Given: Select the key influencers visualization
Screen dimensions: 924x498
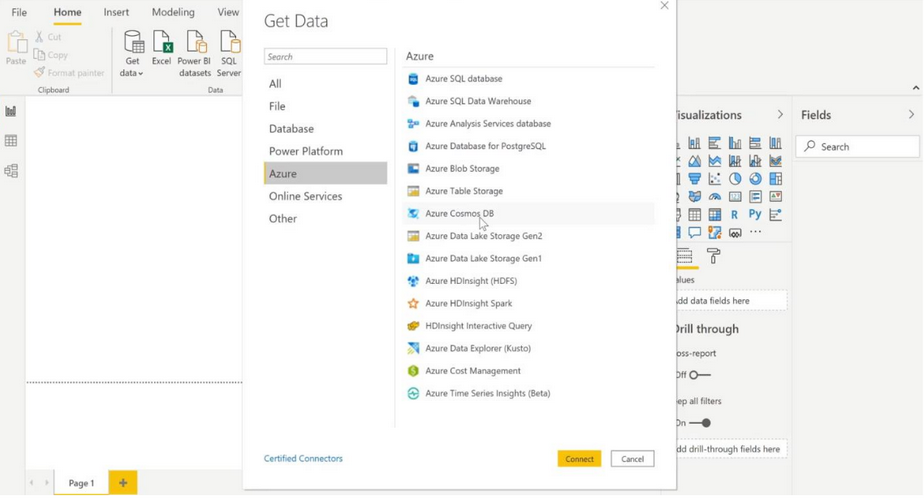Looking at the screenshot, I should [x=776, y=215].
